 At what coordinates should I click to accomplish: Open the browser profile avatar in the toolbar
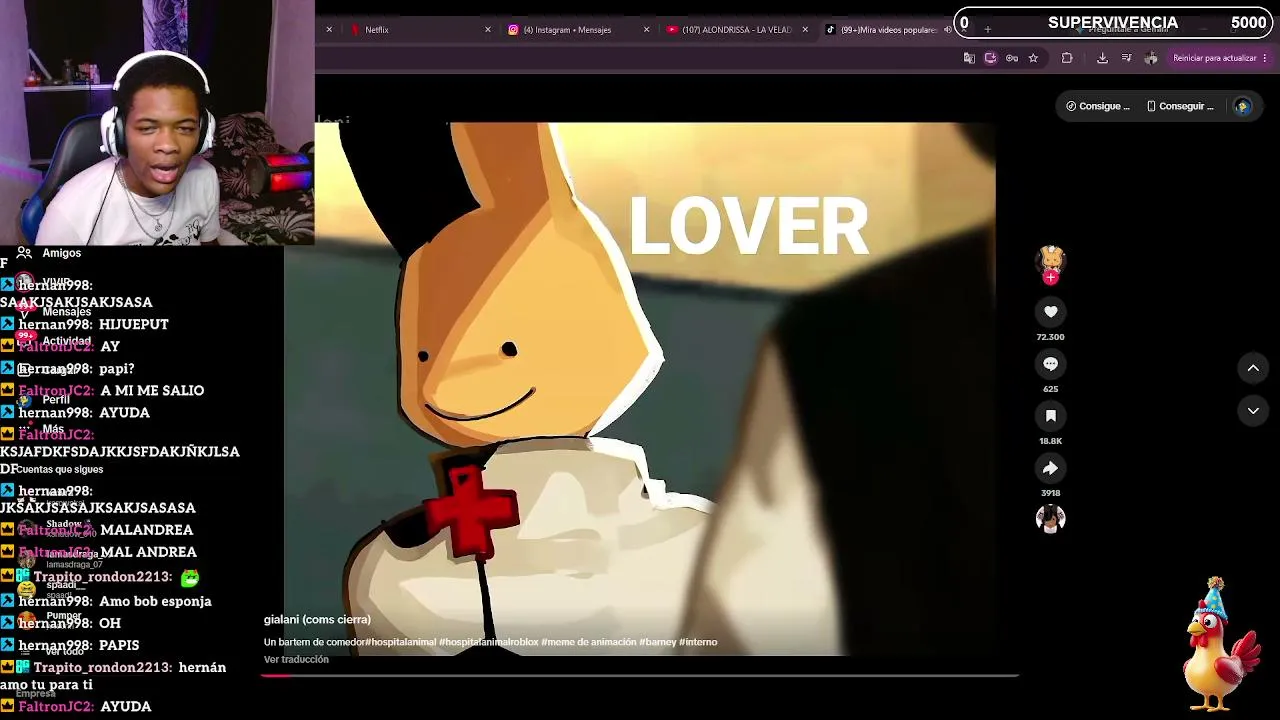click(1151, 58)
